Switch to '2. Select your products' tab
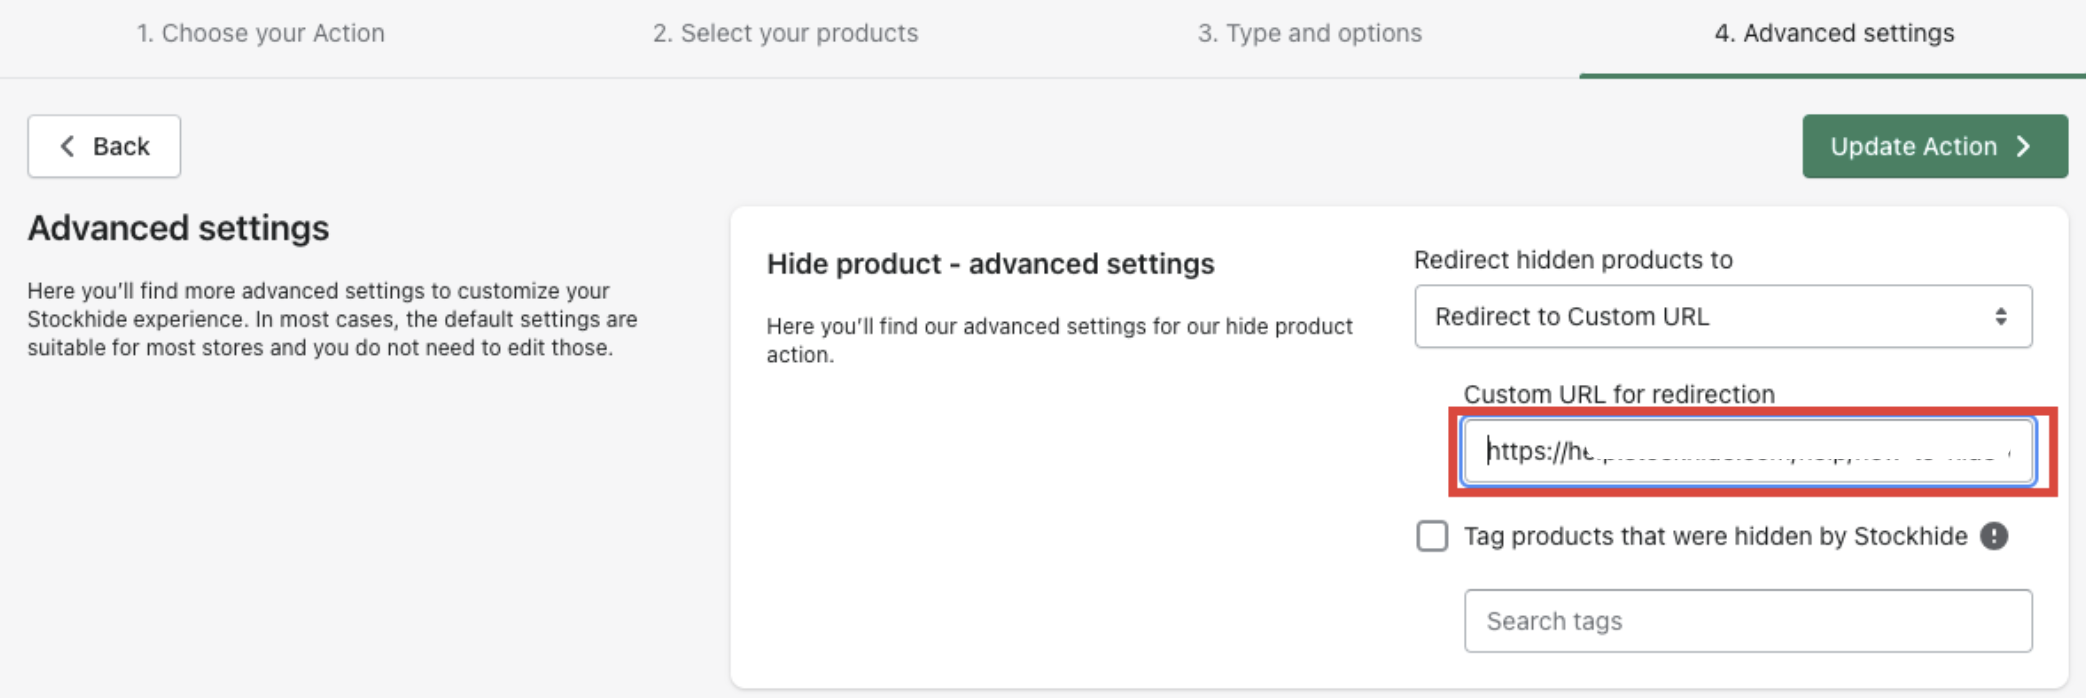Viewport: 2086px width, 698px height. [x=785, y=33]
